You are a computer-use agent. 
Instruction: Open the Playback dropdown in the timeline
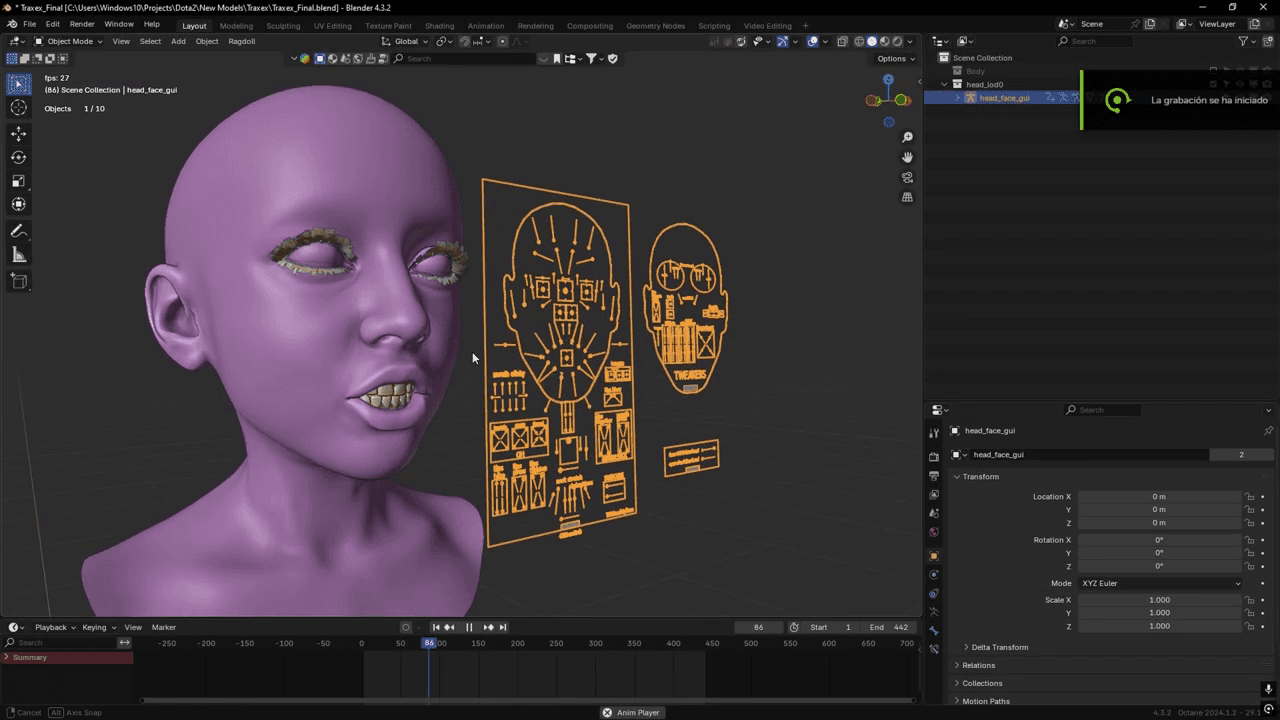(54, 627)
